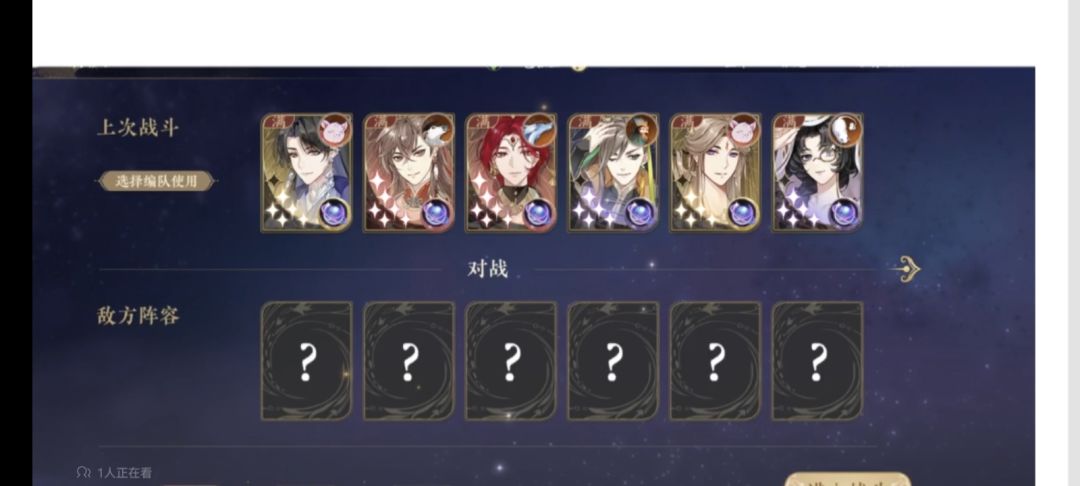Image resolution: width=1080 pixels, height=486 pixels.
Task: Choose the winking gray-haired character card
Action: [x=613, y=173]
